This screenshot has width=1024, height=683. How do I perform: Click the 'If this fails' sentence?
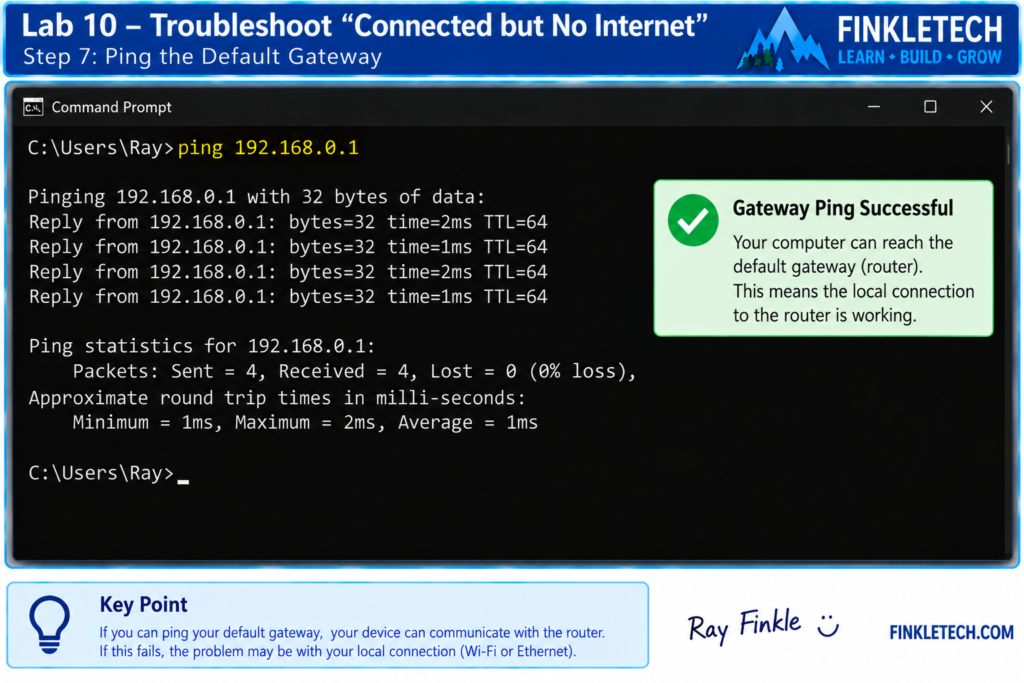pyautogui.click(x=338, y=651)
